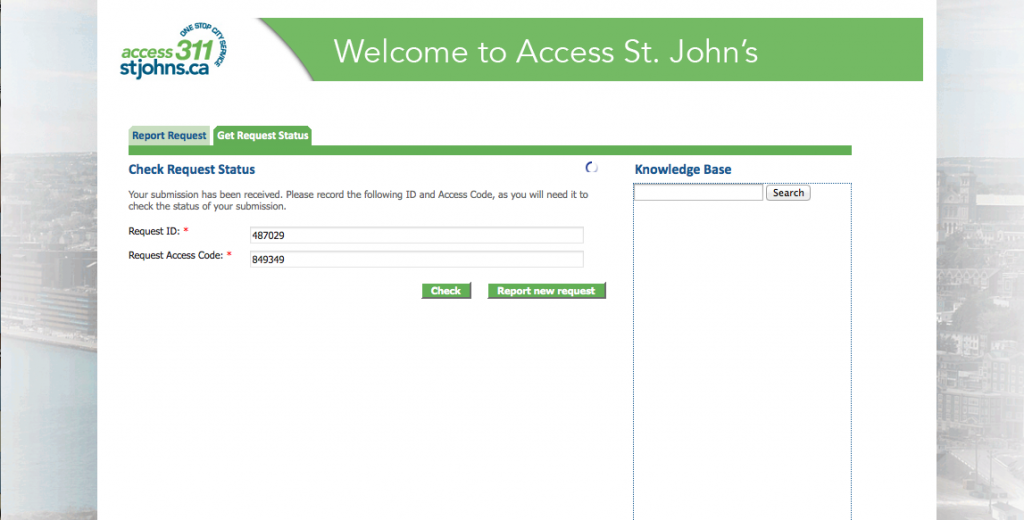Click the Knowledge Base heading
This screenshot has height=520, width=1024.
pyautogui.click(x=683, y=170)
